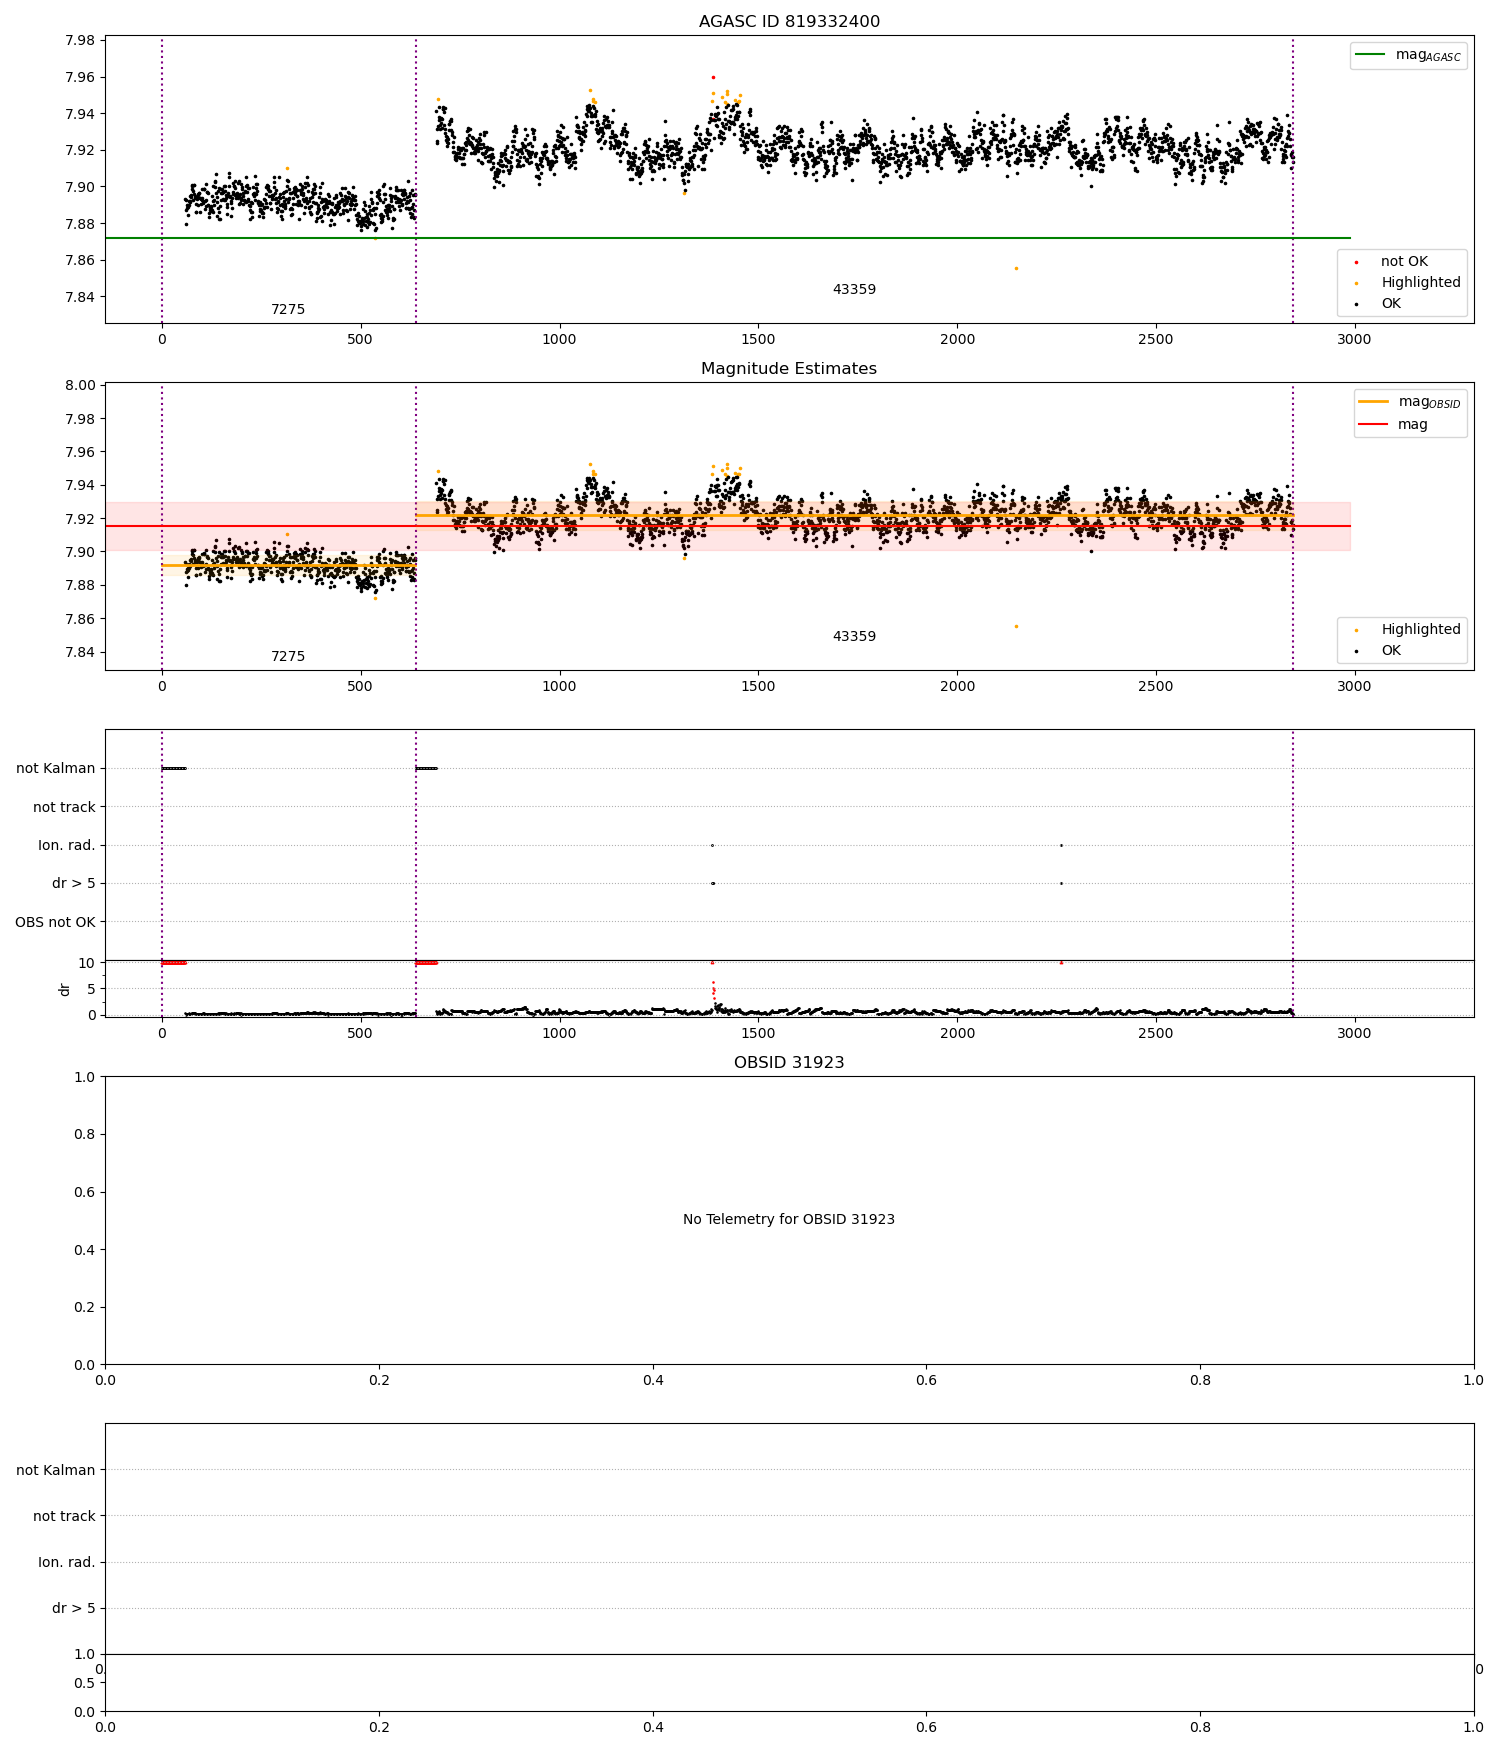Click the 'dr > 5' label in third plot

click(x=74, y=884)
